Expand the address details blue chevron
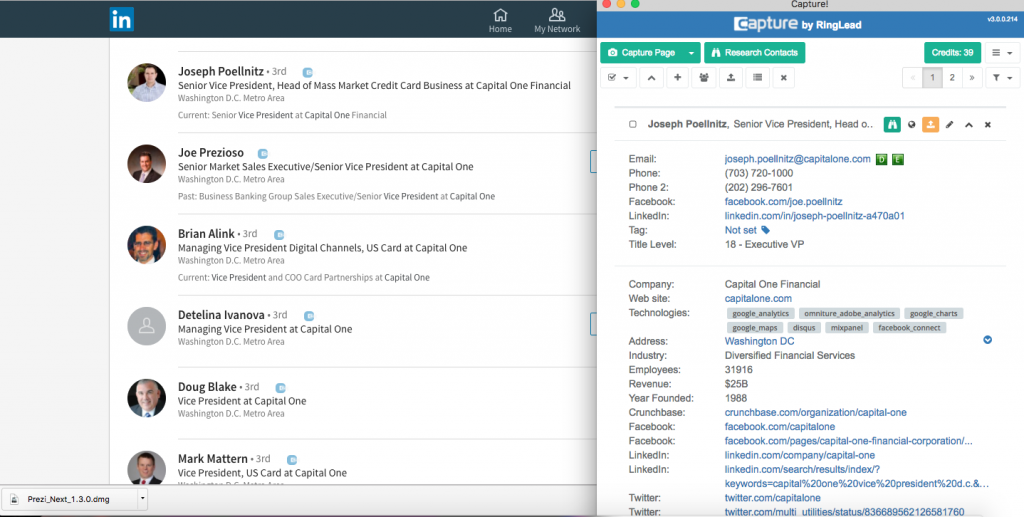 pos(987,340)
